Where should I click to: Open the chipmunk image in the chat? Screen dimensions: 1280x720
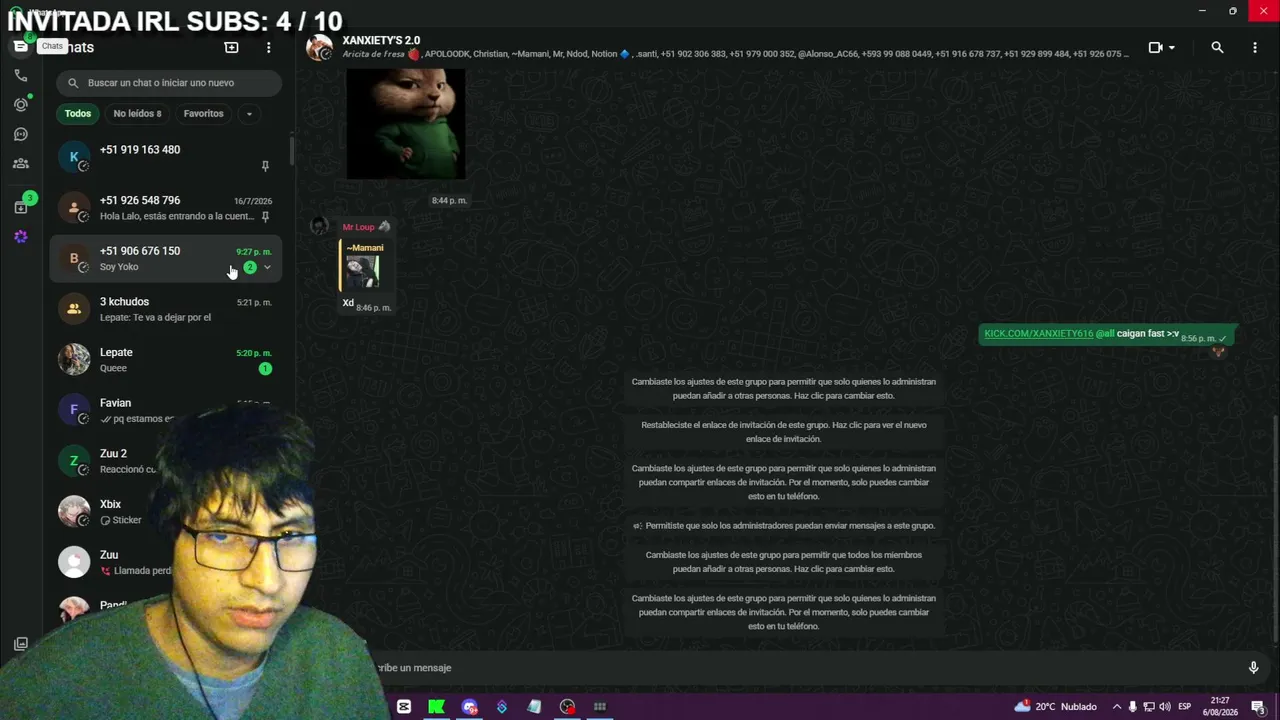click(406, 124)
